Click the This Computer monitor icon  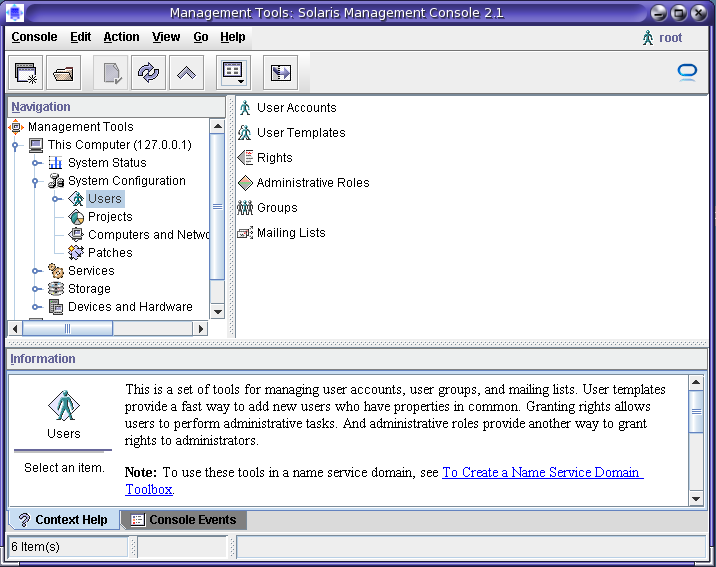coord(36,145)
